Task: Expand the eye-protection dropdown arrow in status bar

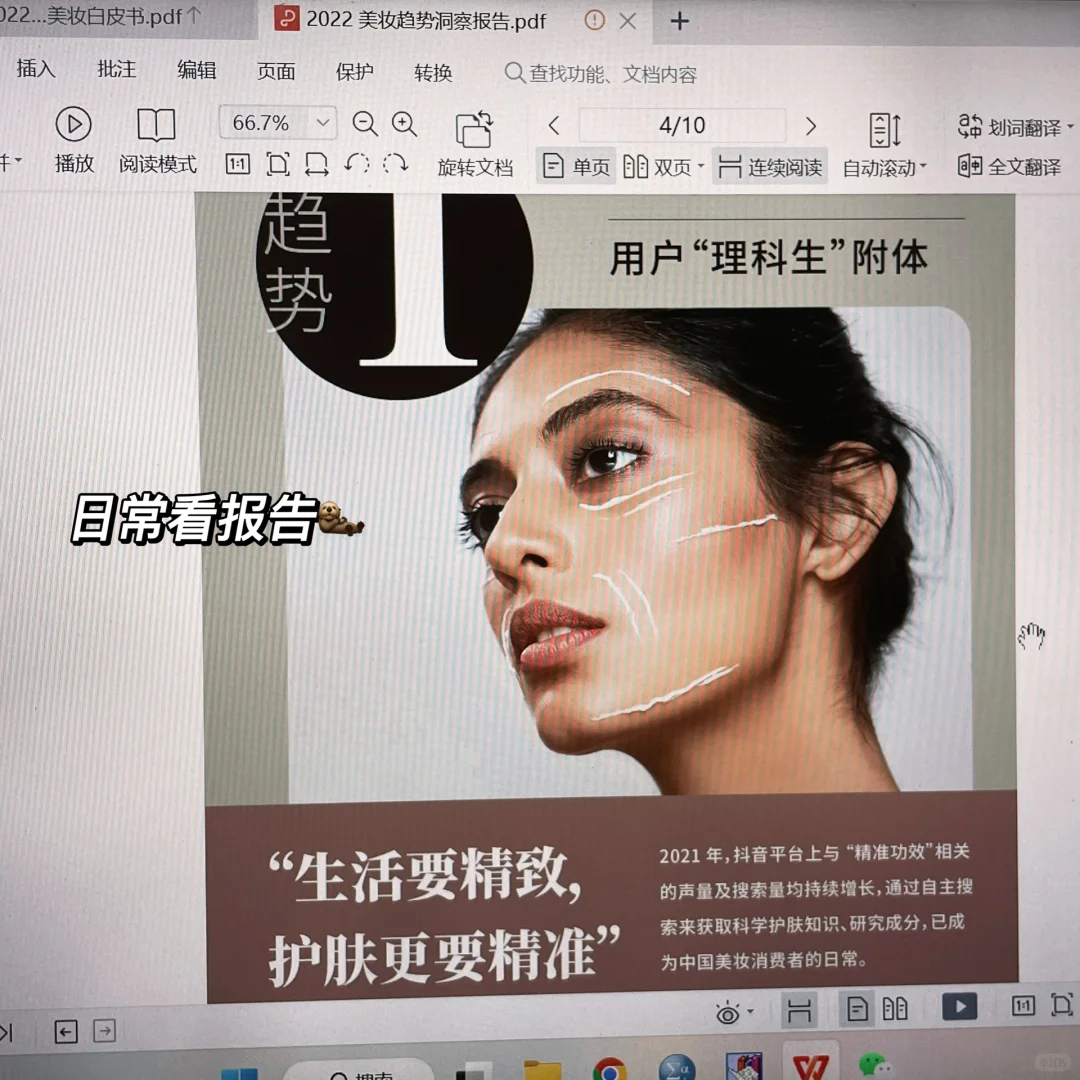Action: coord(750,1011)
